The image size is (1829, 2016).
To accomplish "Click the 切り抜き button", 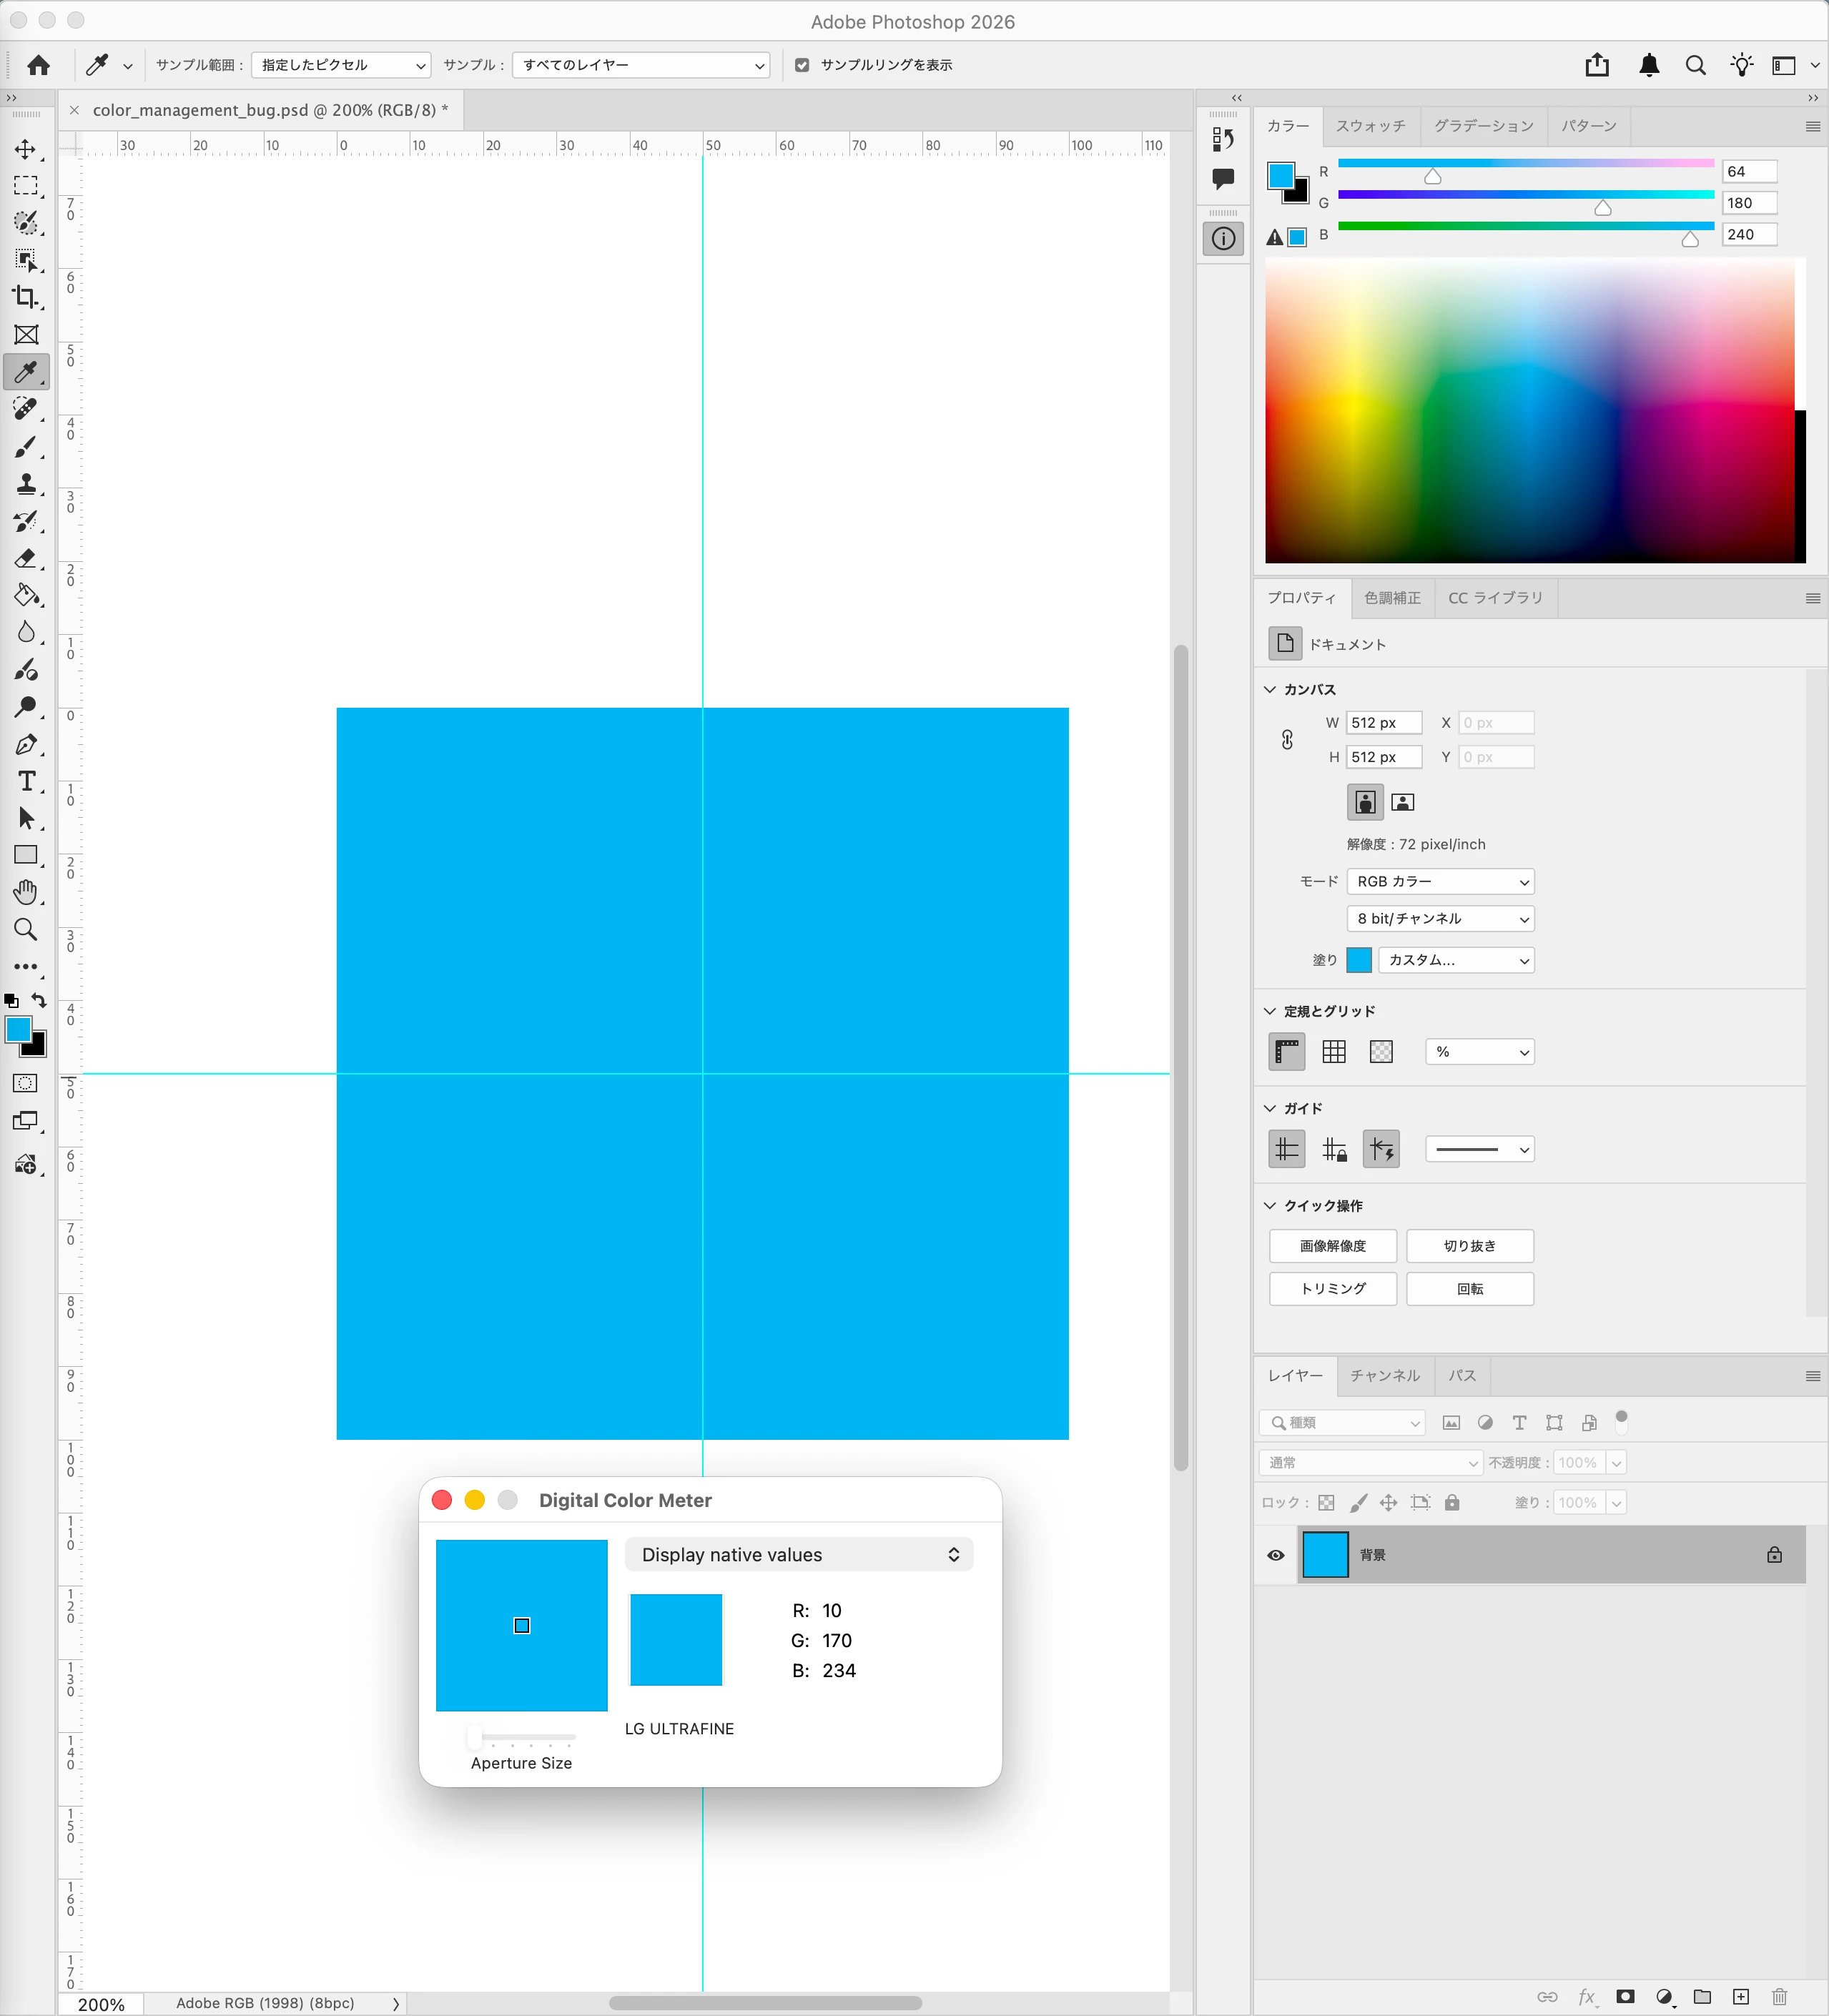I will [1469, 1246].
